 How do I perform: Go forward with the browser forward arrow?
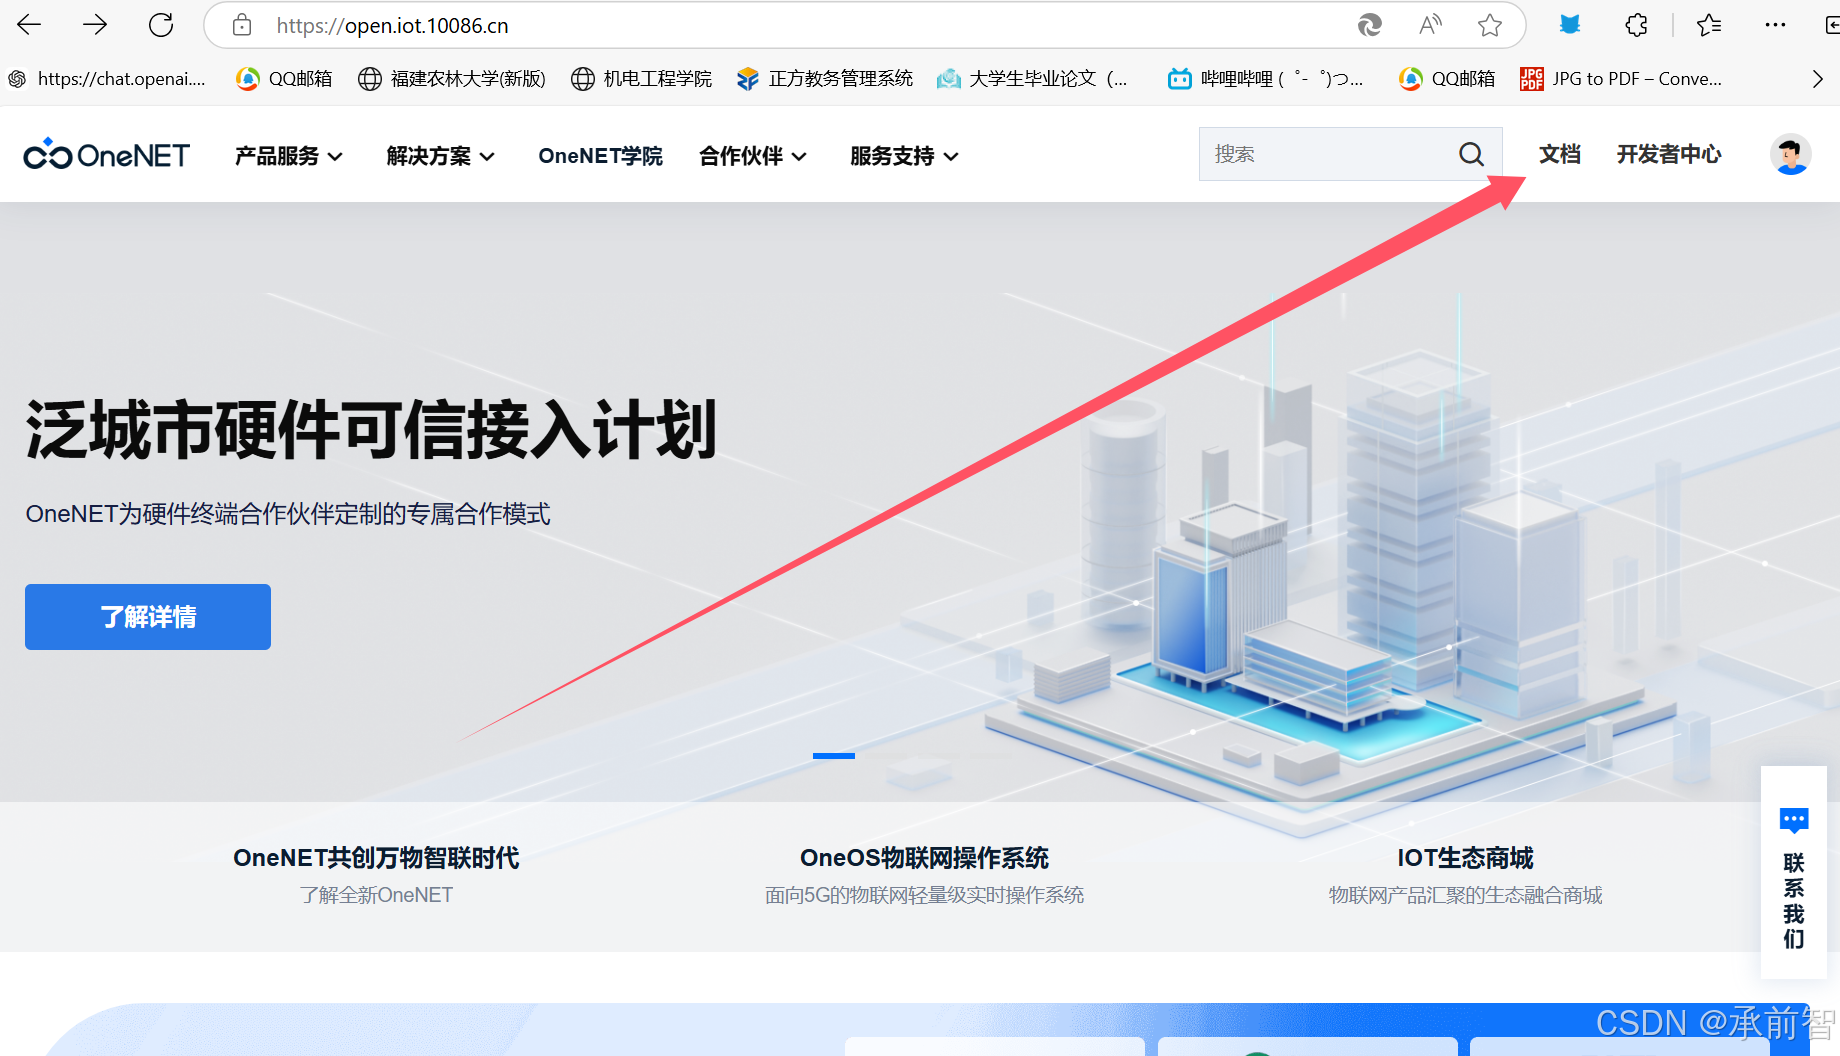pos(95,25)
